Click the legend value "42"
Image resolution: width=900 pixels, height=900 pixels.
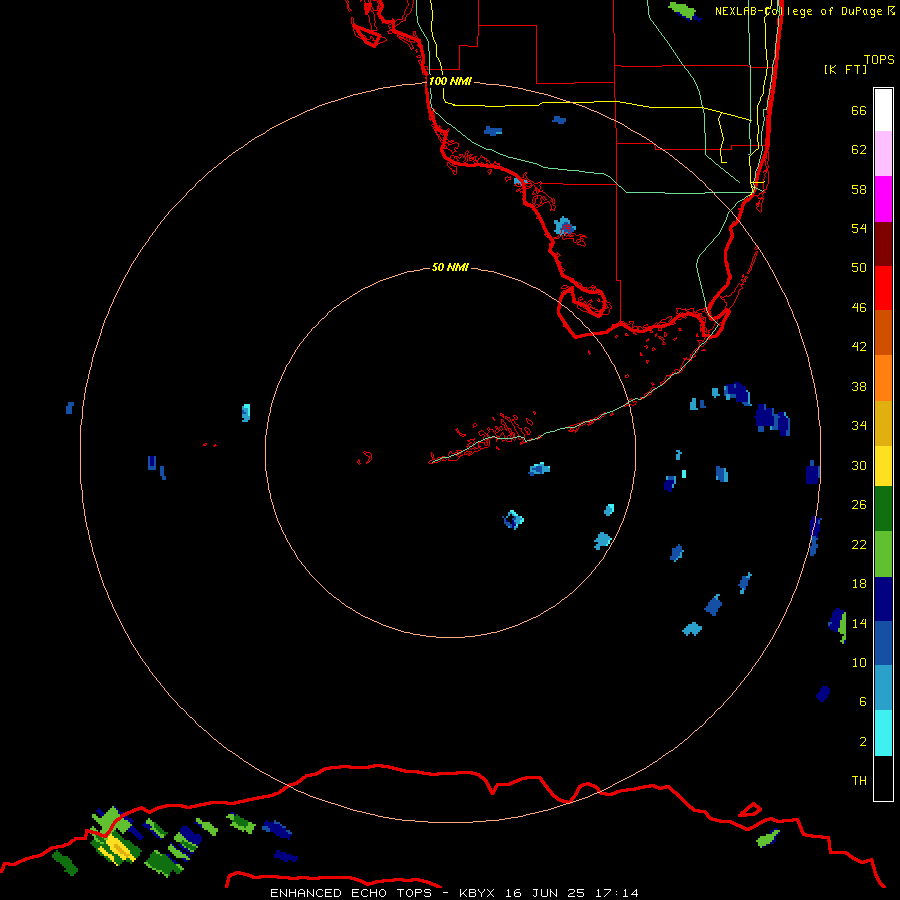coord(859,346)
